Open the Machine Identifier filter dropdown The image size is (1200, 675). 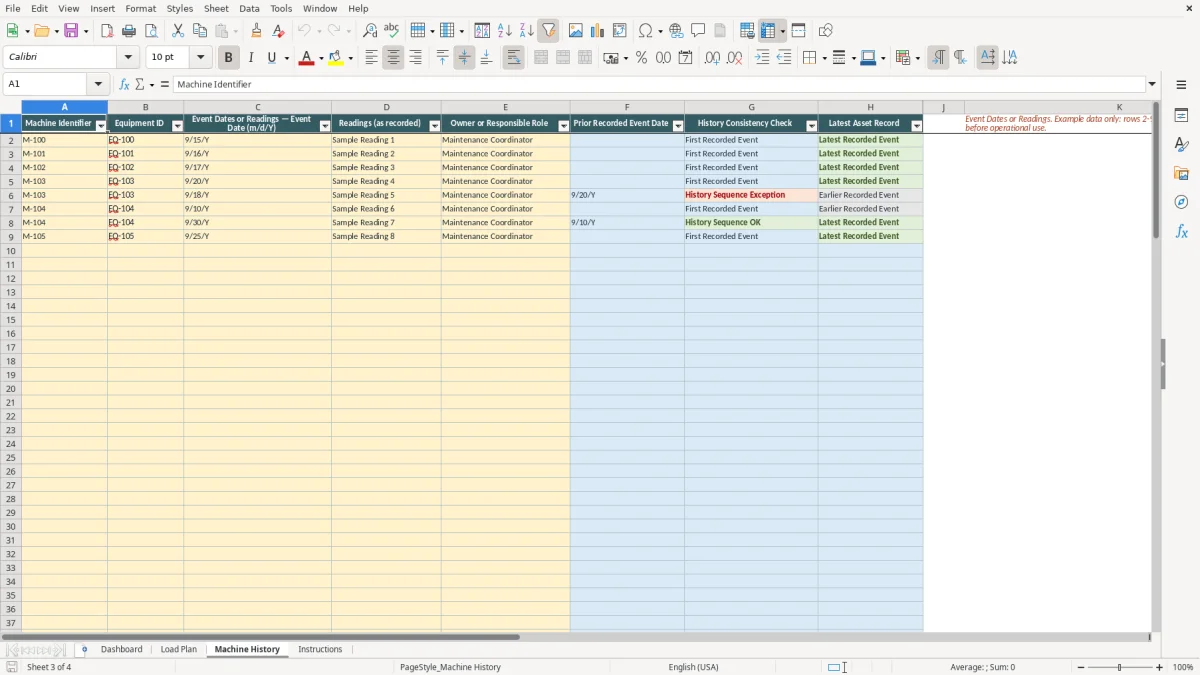pos(101,126)
